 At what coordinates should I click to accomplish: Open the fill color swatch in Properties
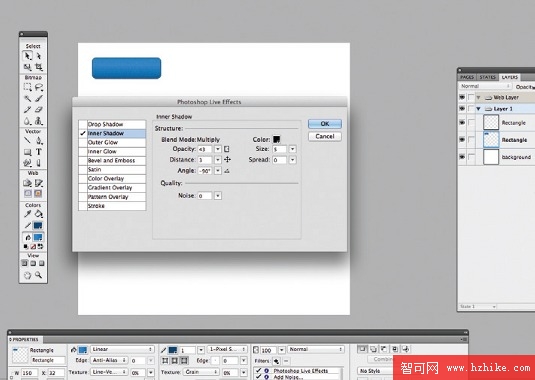click(83, 350)
